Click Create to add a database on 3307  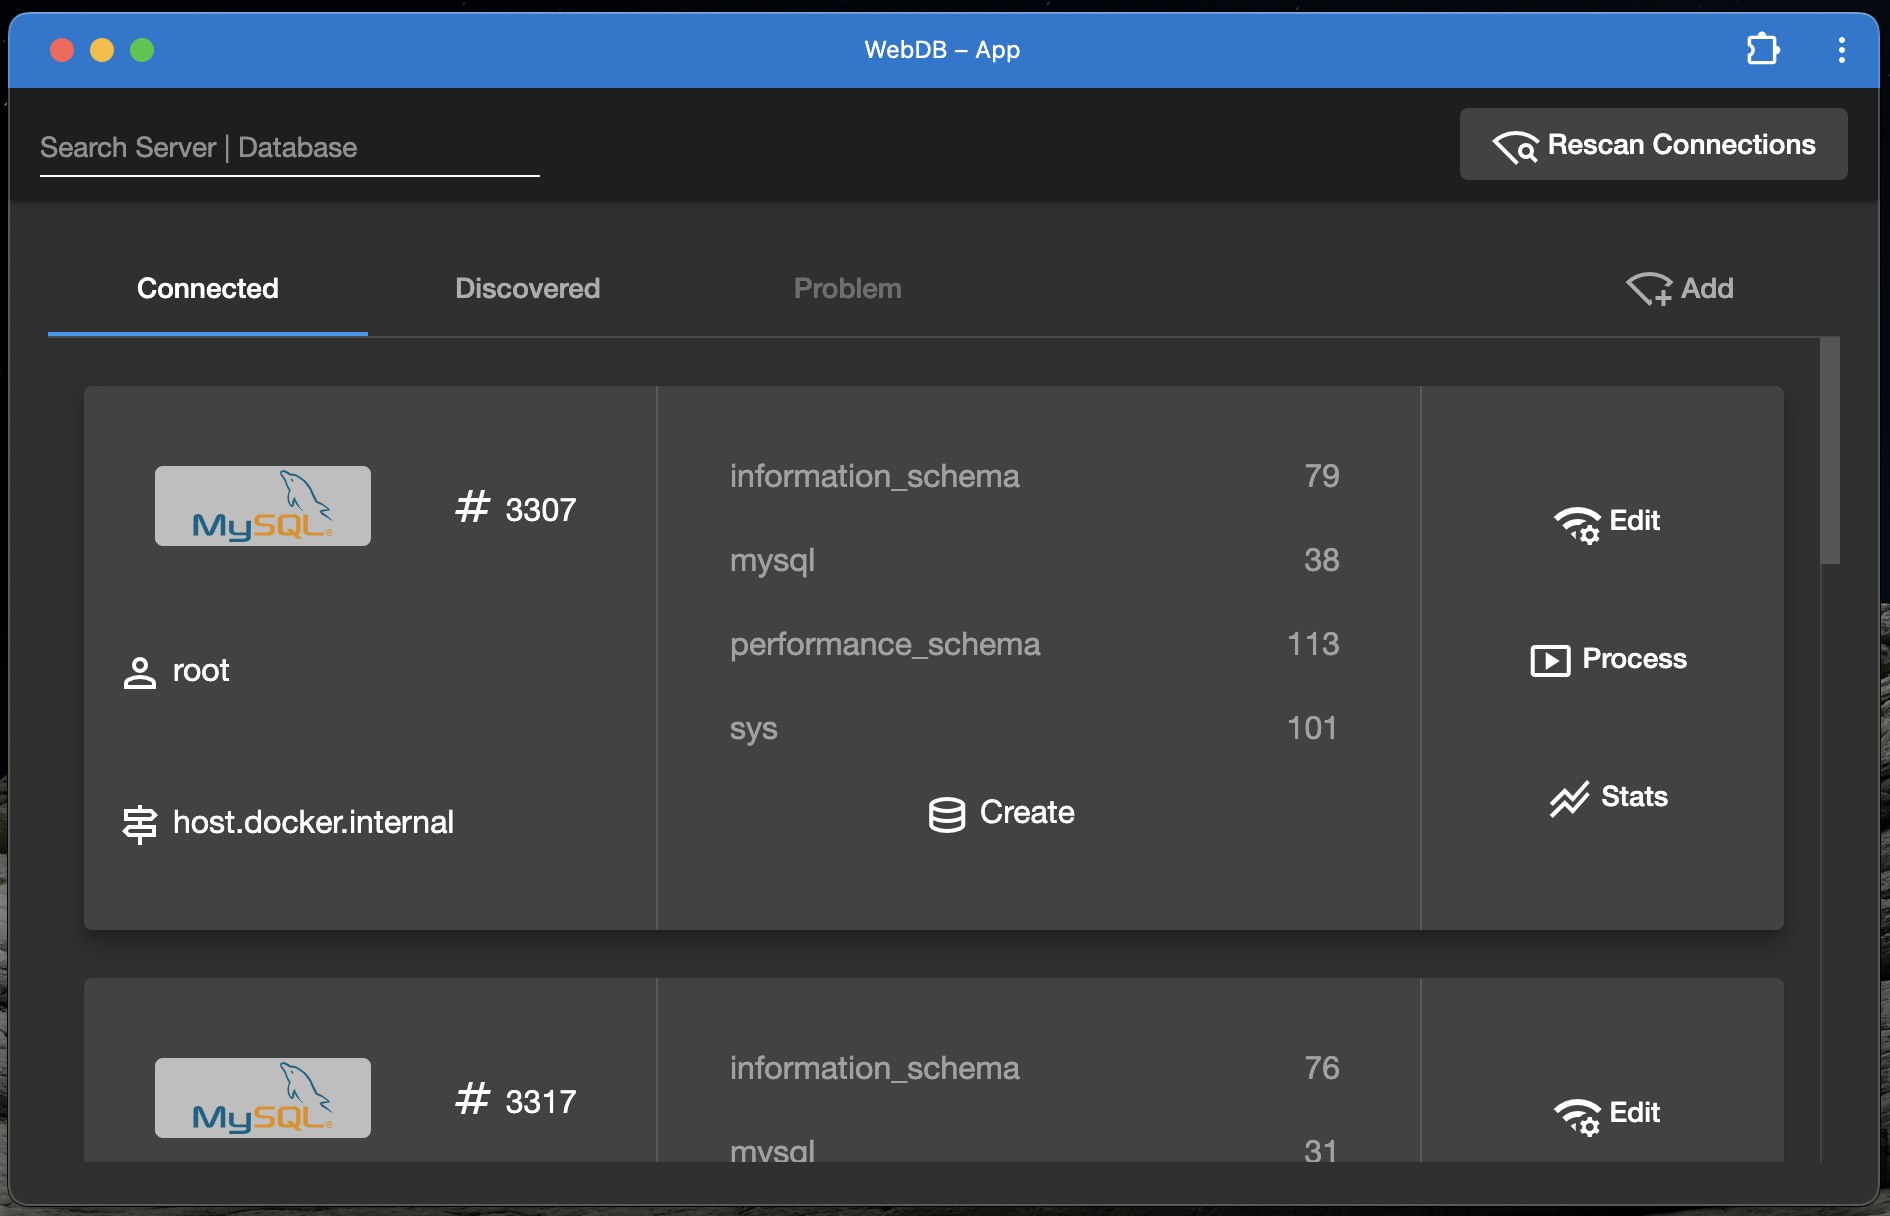click(x=1001, y=812)
